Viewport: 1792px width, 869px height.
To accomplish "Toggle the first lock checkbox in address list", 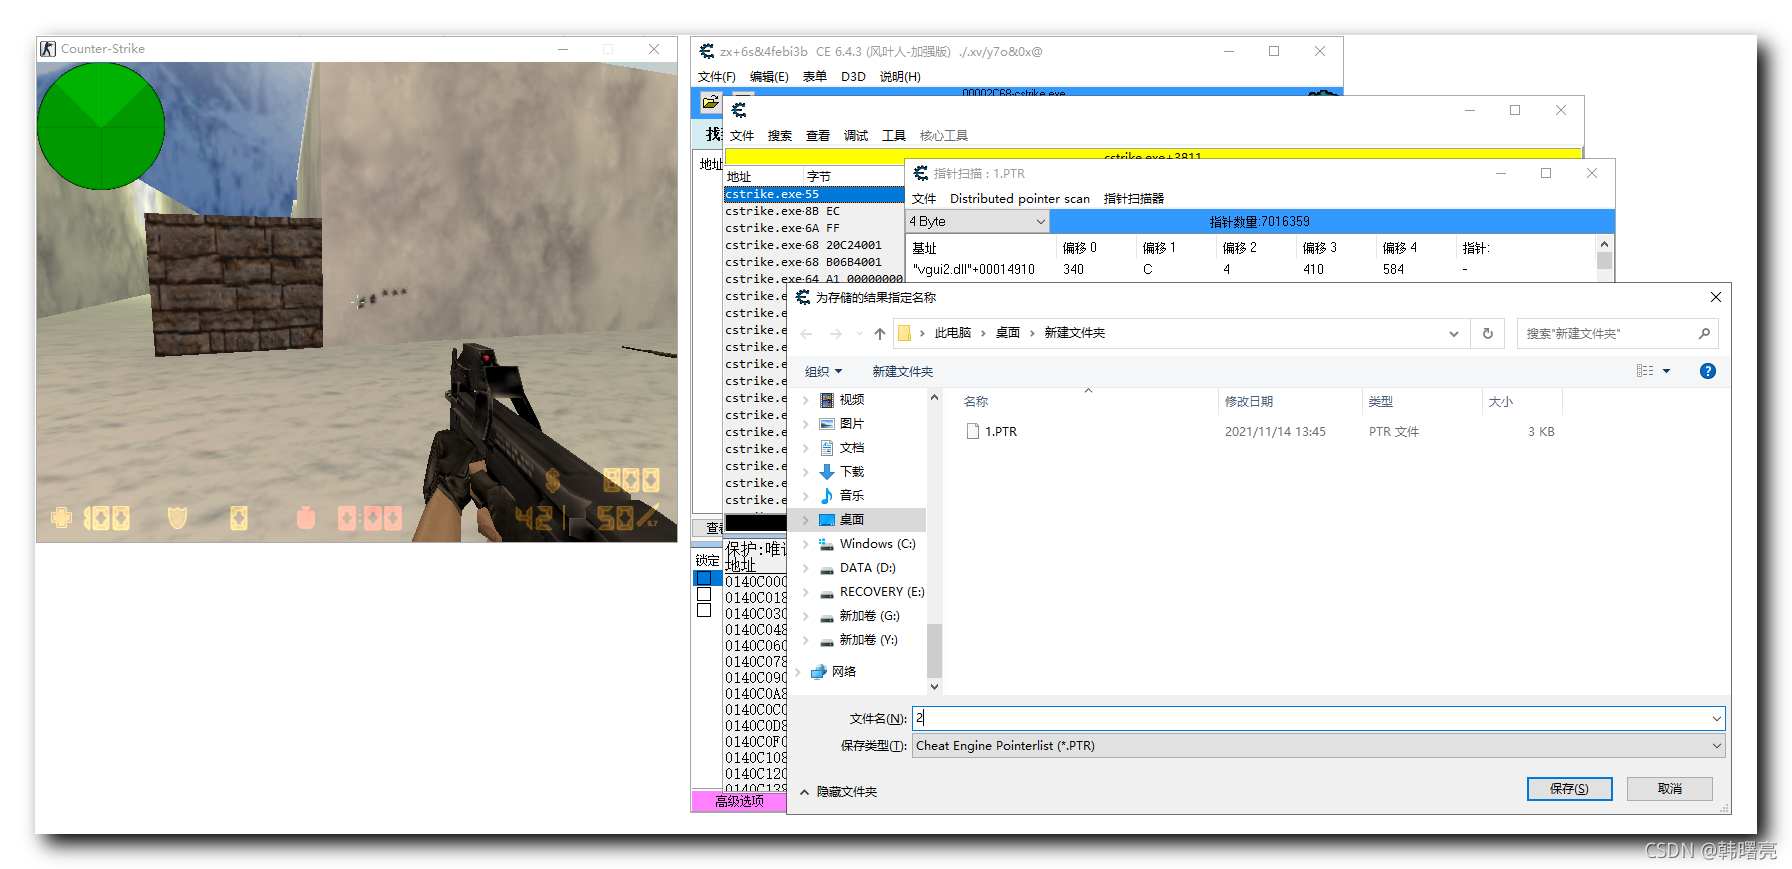I will pos(704,578).
